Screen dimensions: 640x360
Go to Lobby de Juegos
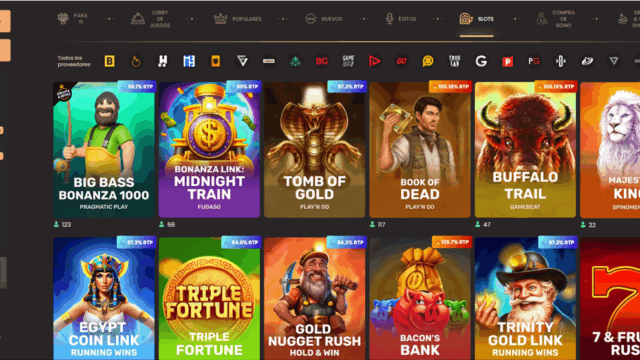(x=151, y=19)
